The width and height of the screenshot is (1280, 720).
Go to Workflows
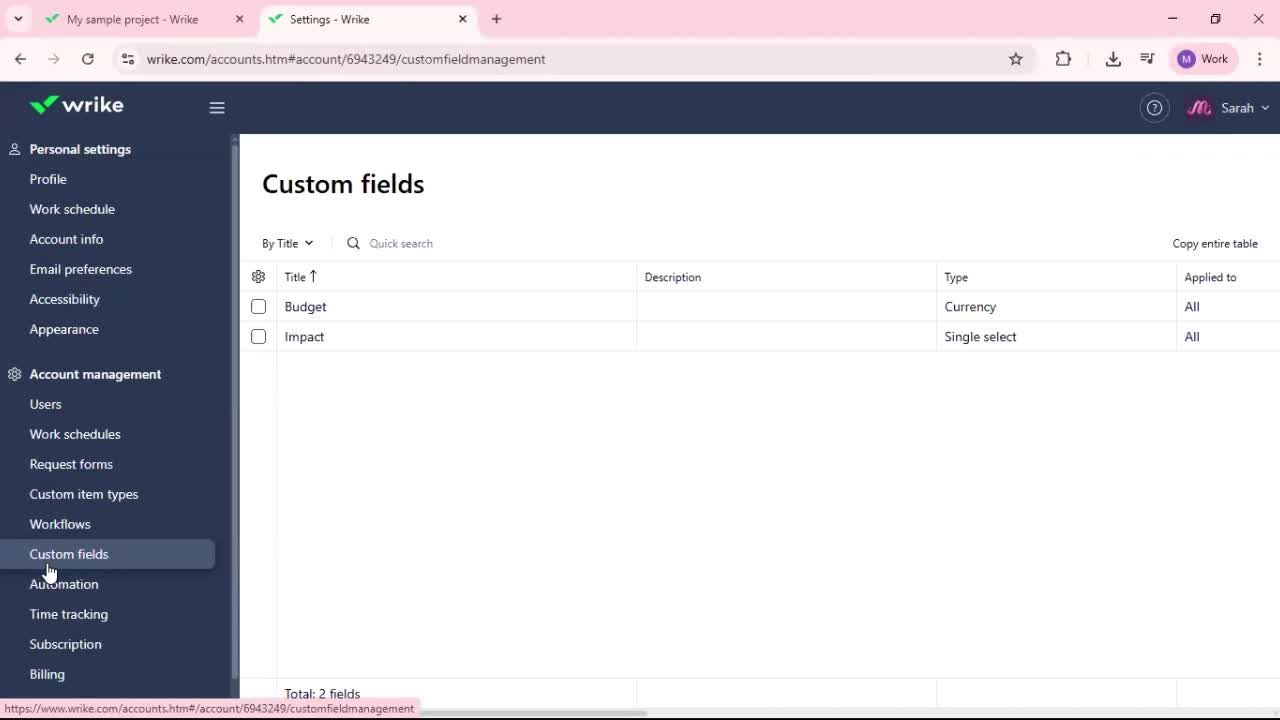(x=60, y=524)
